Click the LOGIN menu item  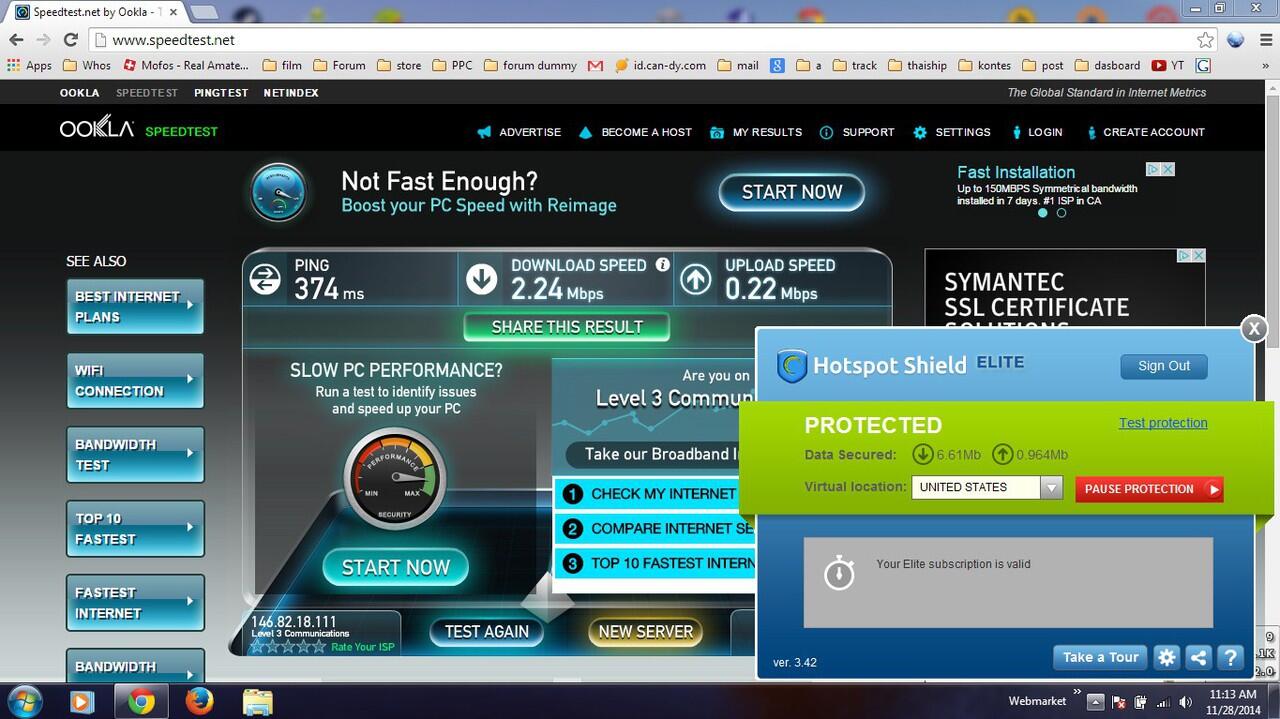tap(1036, 132)
